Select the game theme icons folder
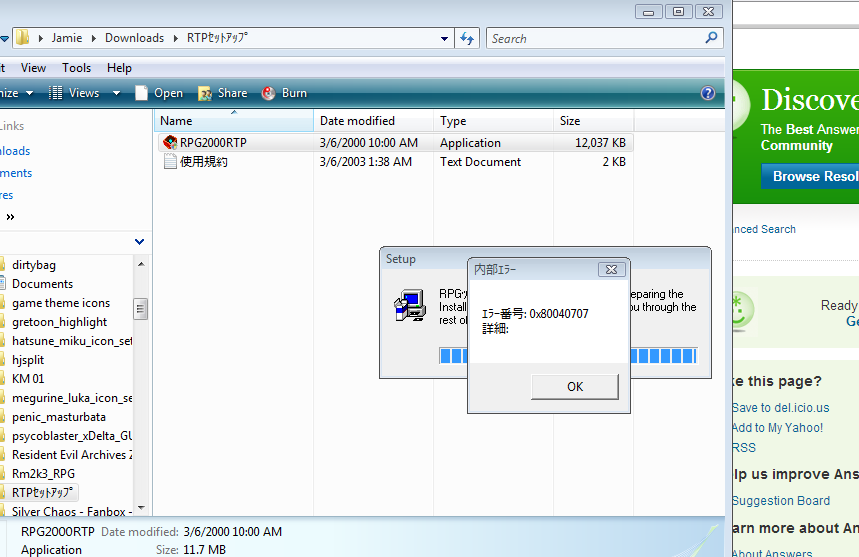 pos(61,303)
